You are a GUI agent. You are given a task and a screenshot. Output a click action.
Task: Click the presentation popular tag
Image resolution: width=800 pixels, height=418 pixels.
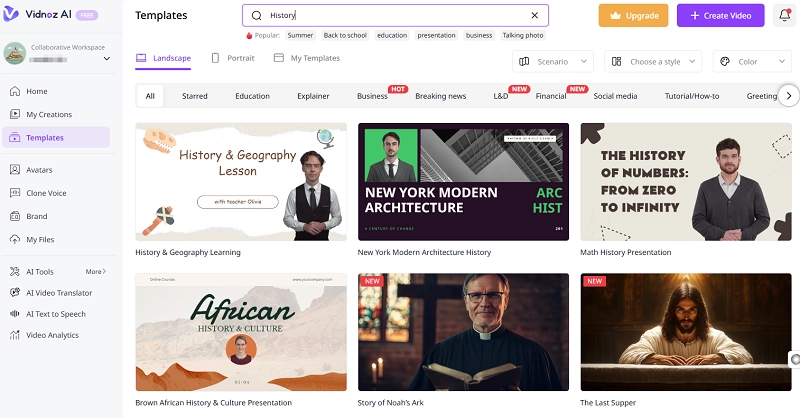436,35
